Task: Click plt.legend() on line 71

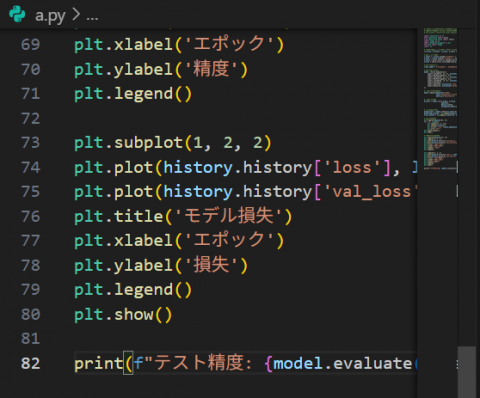Action: pyautogui.click(x=133, y=94)
